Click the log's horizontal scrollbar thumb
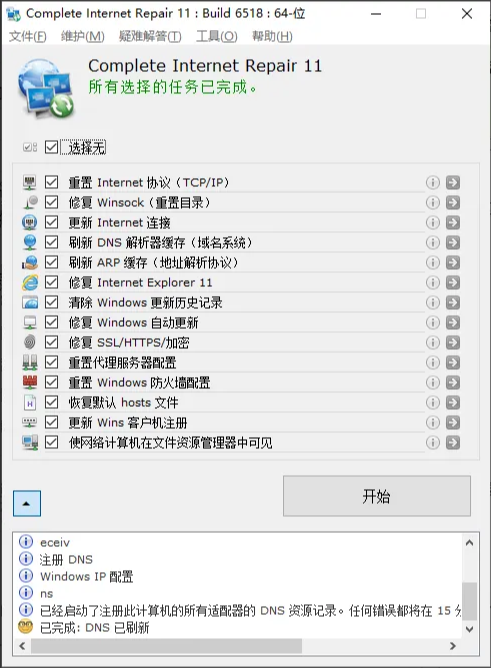The image size is (491, 668). point(167,646)
